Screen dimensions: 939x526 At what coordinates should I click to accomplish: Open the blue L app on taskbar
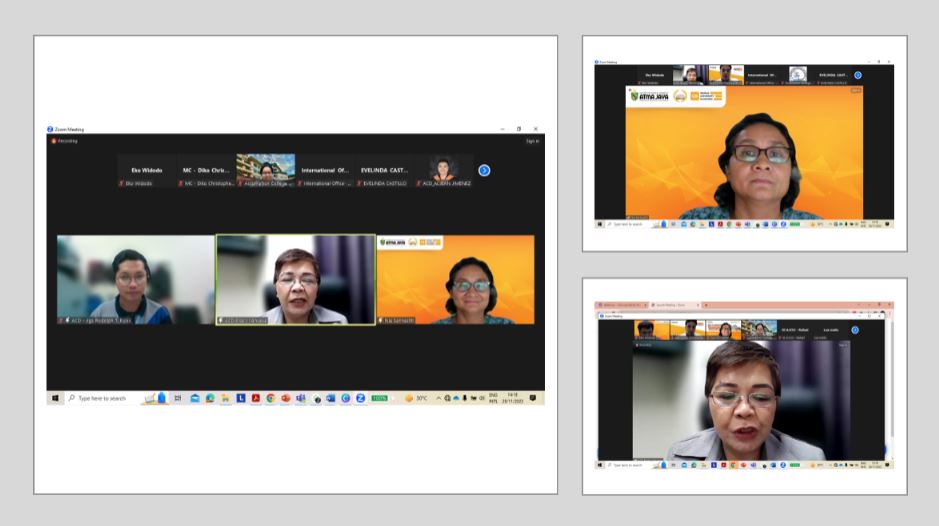241,398
